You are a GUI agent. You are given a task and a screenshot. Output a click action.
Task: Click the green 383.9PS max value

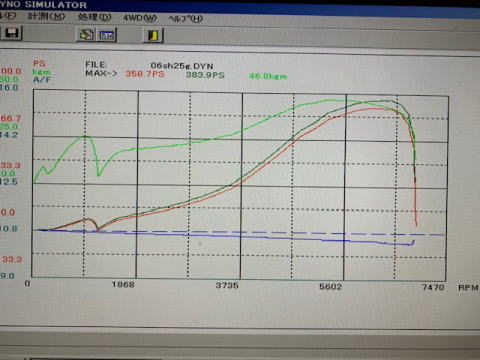(x=205, y=75)
